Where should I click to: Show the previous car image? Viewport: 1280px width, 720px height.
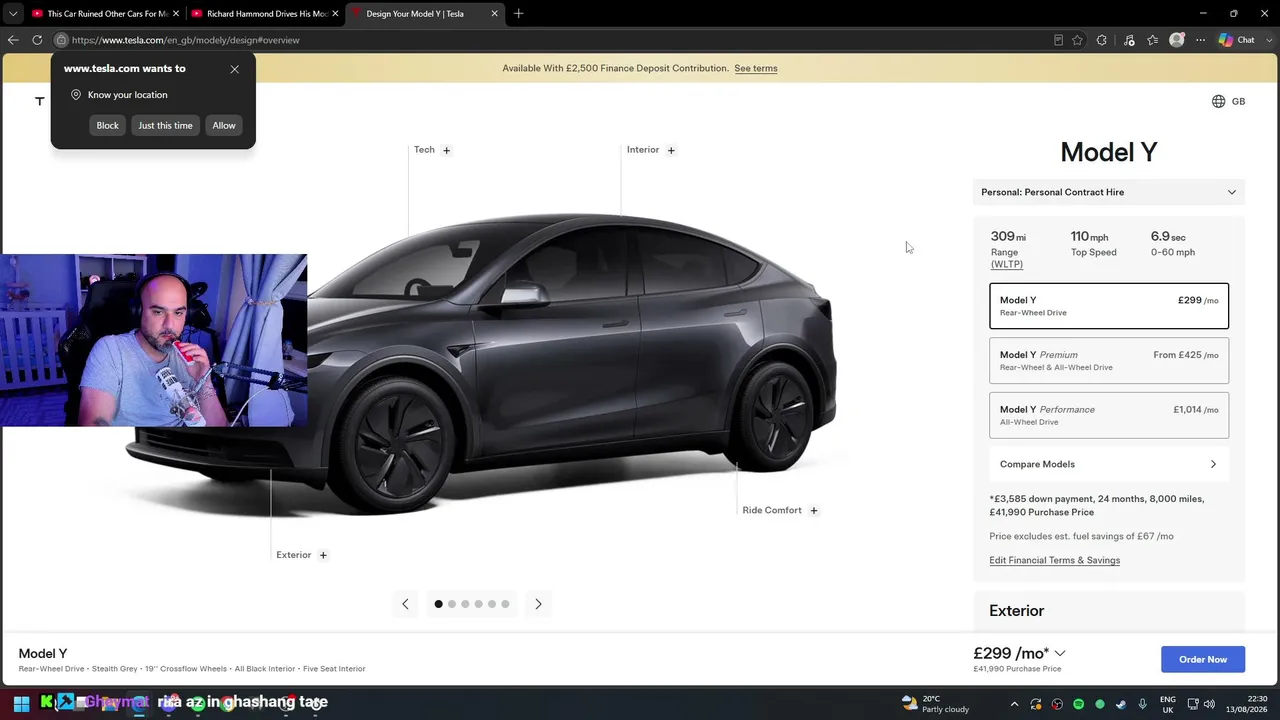(x=405, y=604)
